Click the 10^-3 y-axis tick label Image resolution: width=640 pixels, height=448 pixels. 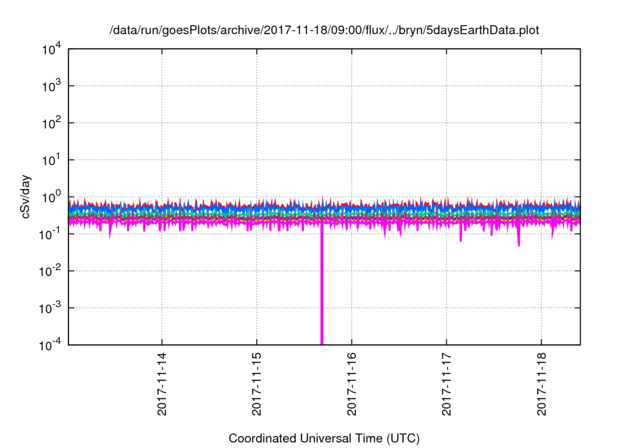click(x=50, y=308)
